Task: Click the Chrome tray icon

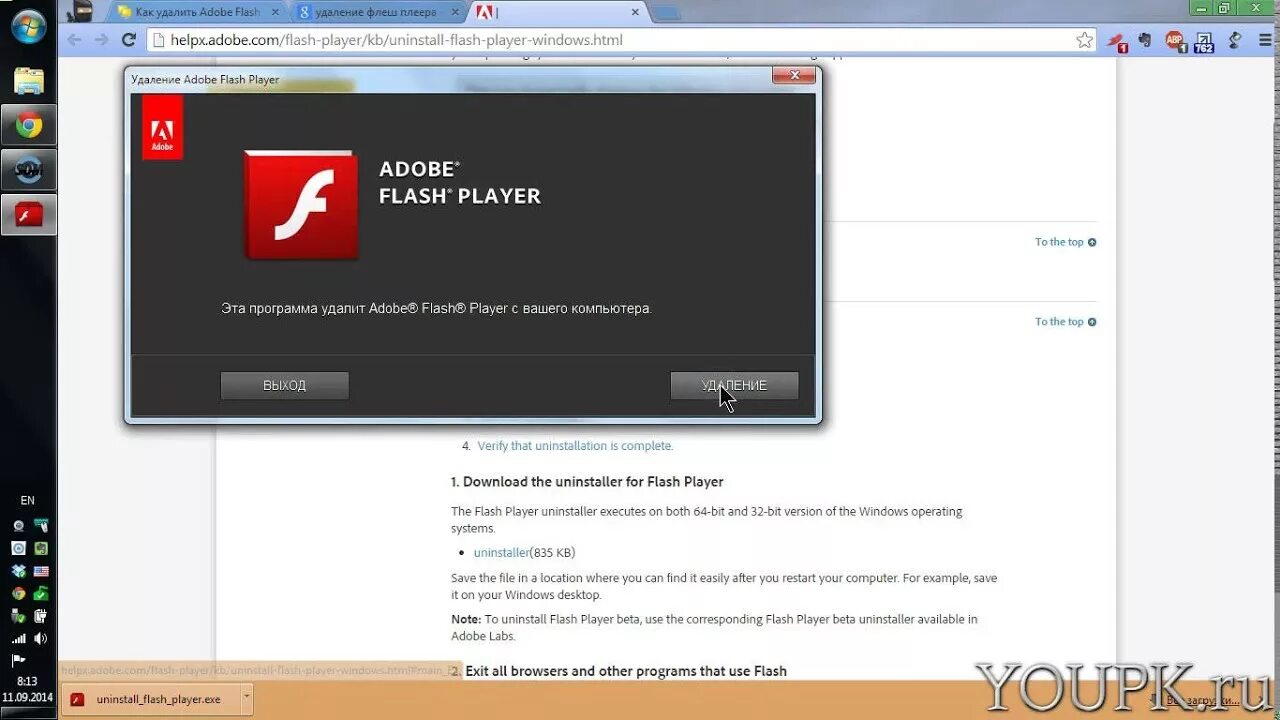Action: pyautogui.click(x=18, y=593)
